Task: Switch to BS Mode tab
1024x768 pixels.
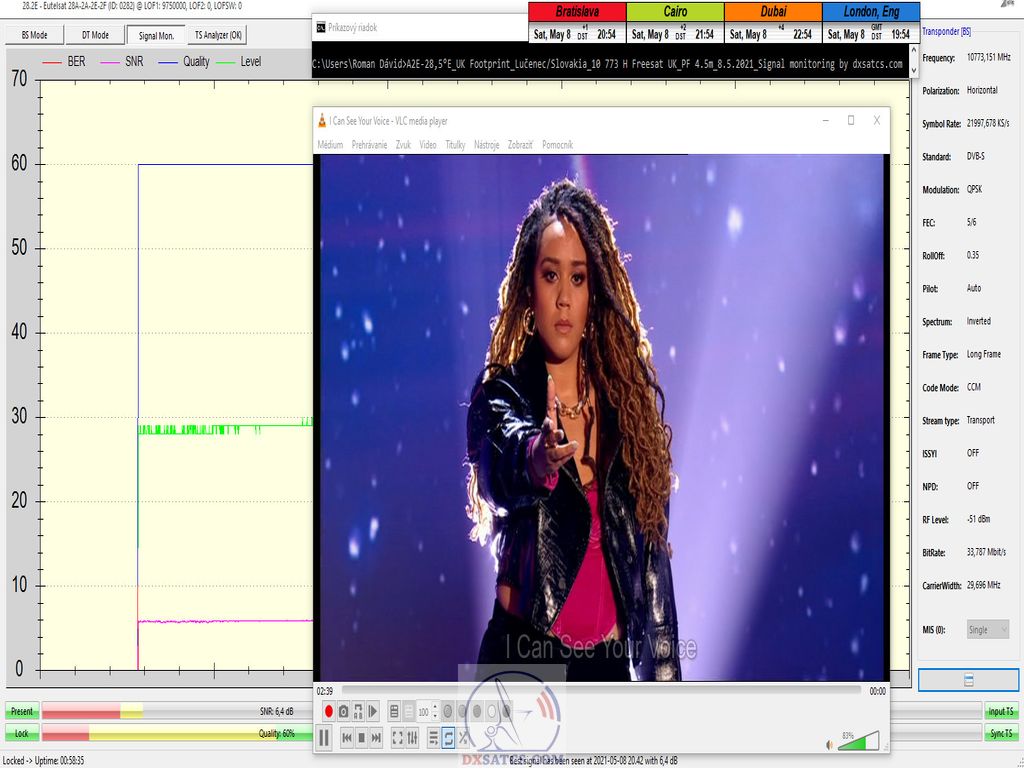Action: pyautogui.click(x=35, y=35)
